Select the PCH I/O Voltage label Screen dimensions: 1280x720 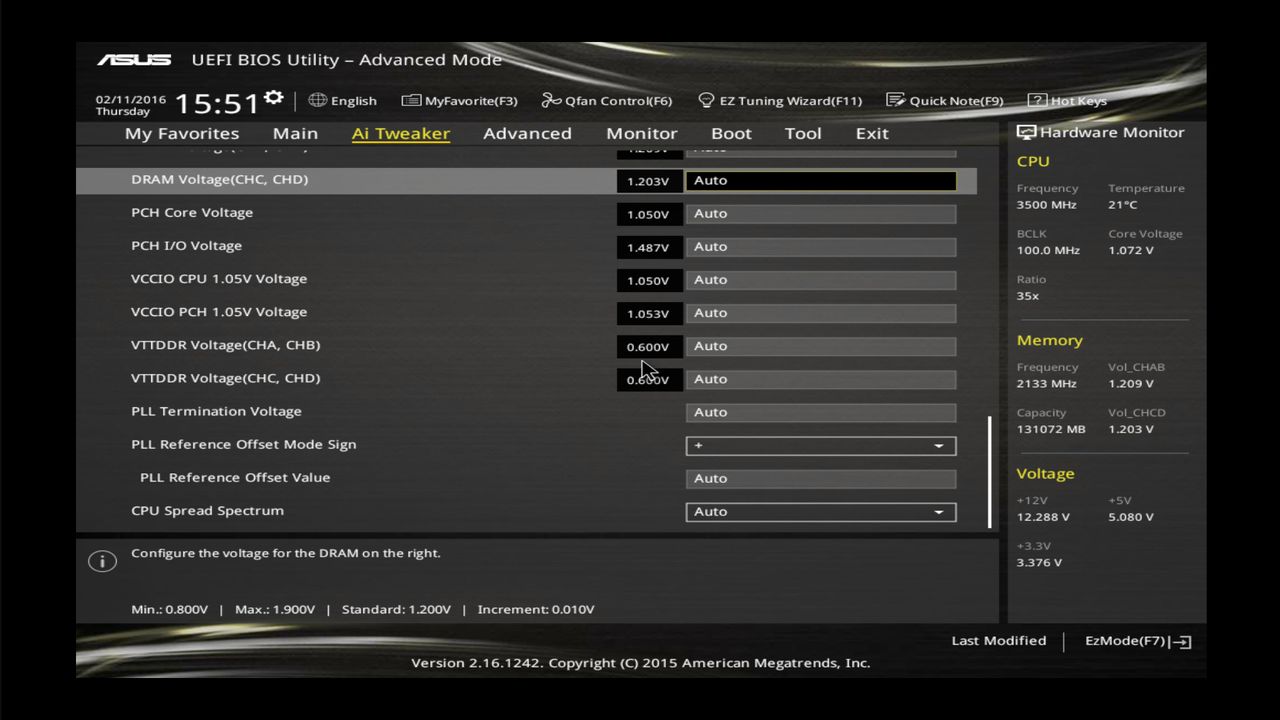point(186,245)
